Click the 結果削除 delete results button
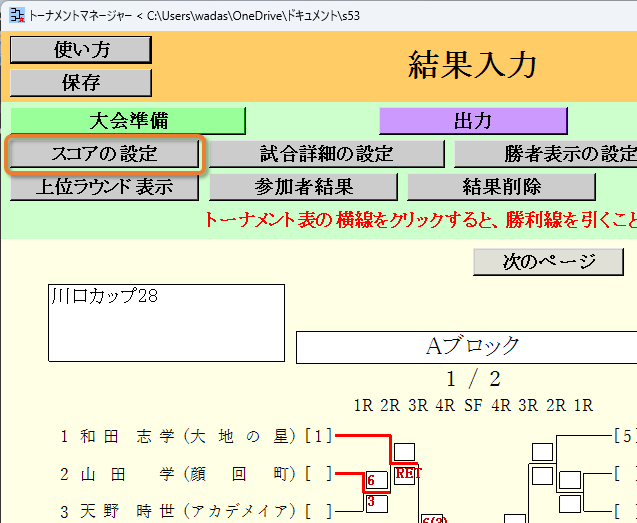The height and width of the screenshot is (523, 637). pos(501,187)
